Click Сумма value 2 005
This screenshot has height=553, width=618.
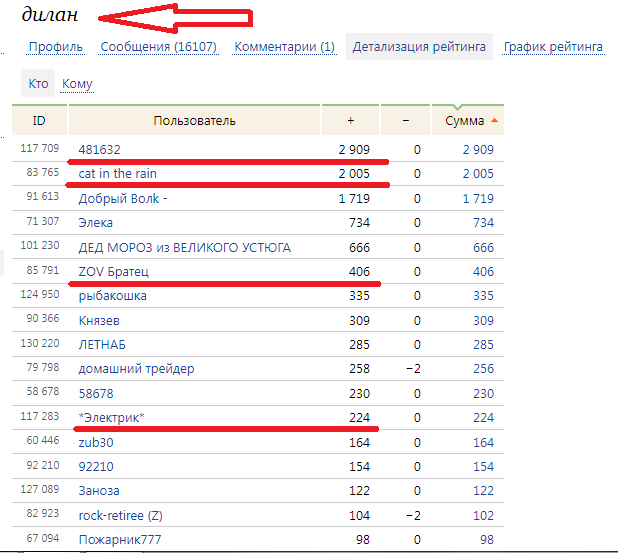pos(478,173)
